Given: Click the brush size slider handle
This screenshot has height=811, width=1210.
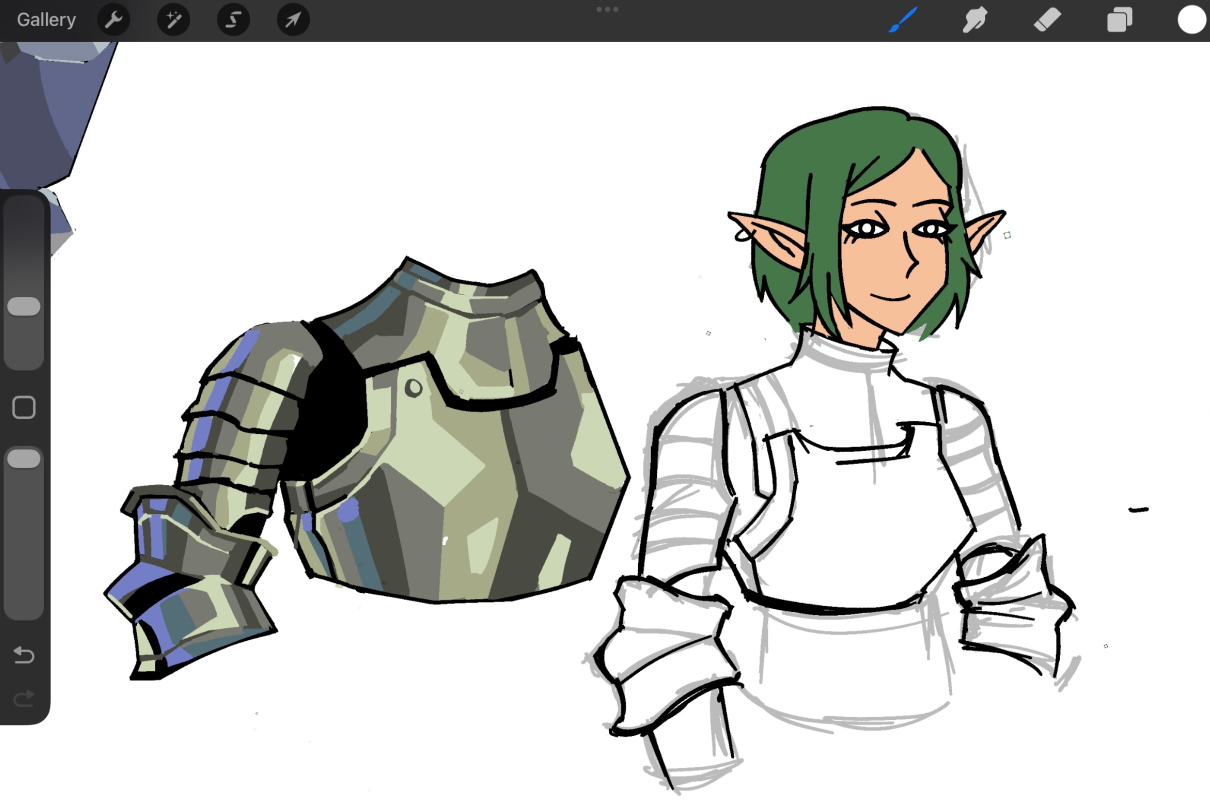Looking at the screenshot, I should point(24,306).
